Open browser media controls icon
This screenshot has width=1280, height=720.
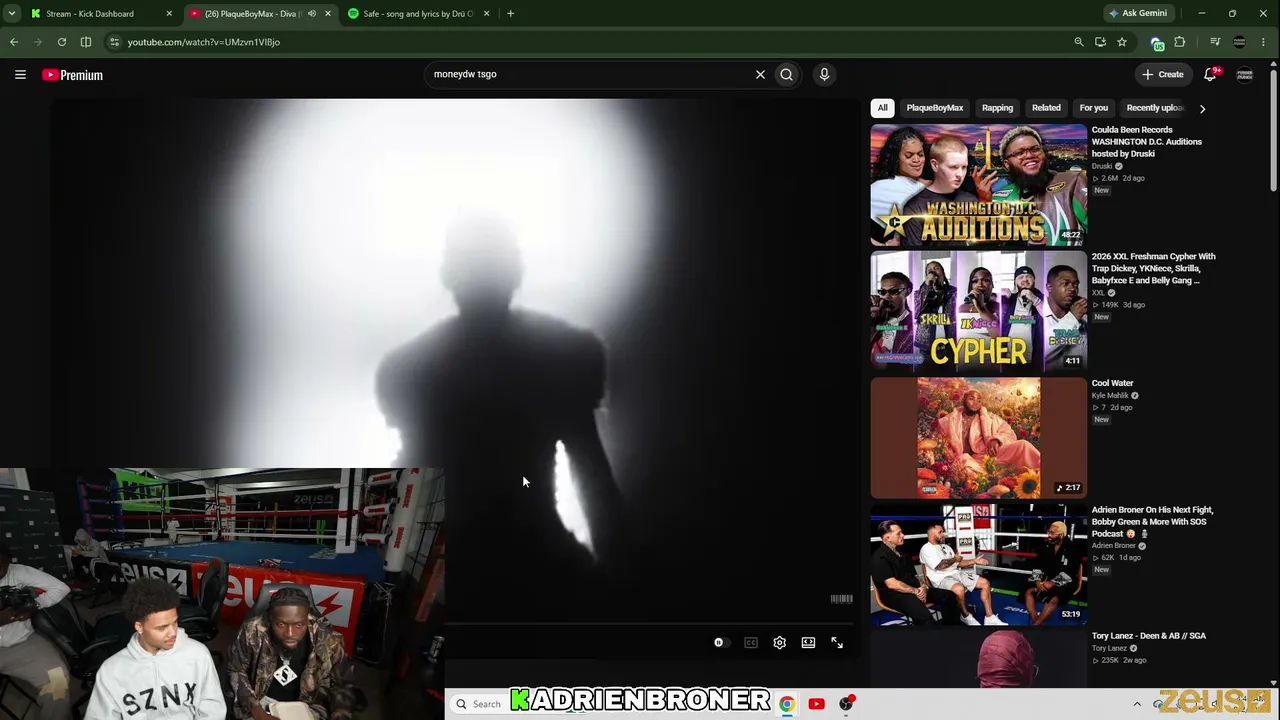point(1215,42)
